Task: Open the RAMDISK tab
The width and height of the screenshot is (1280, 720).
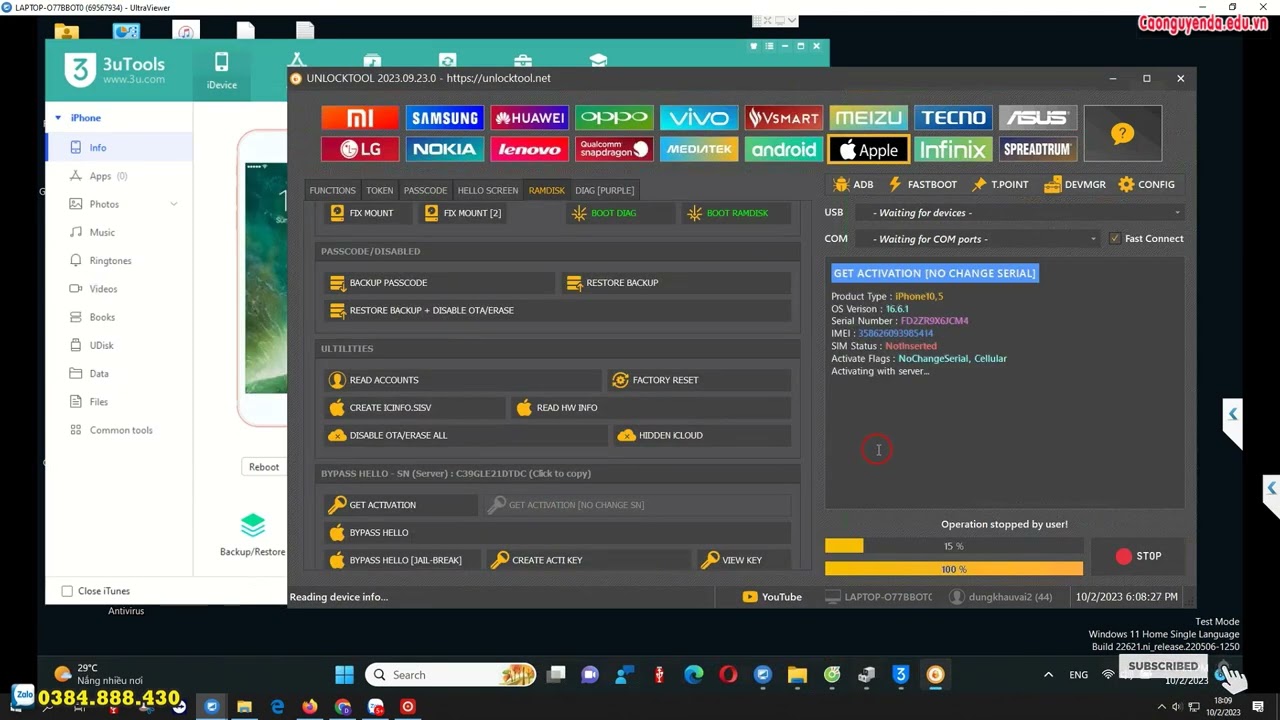Action: tap(546, 190)
